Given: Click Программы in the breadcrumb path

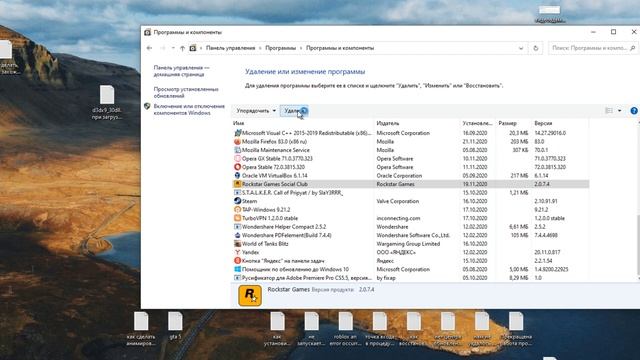Looking at the screenshot, I should pyautogui.click(x=280, y=48).
